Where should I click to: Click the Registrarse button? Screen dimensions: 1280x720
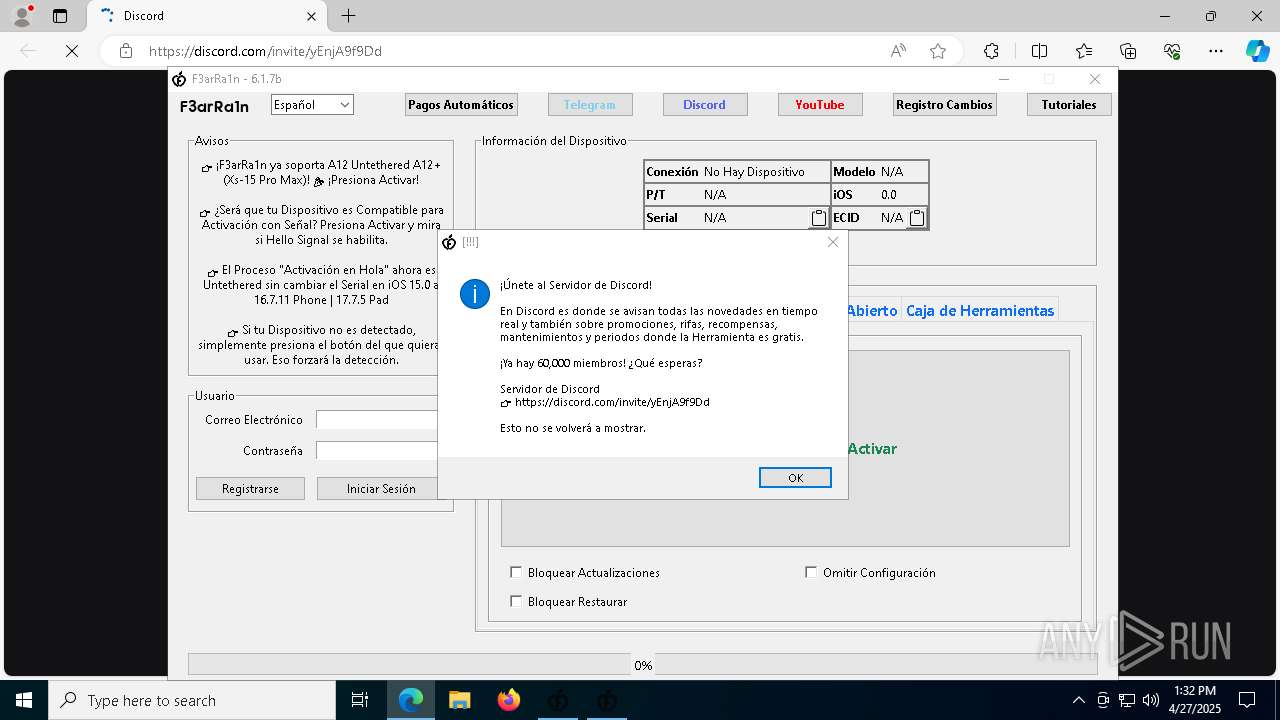[x=250, y=488]
